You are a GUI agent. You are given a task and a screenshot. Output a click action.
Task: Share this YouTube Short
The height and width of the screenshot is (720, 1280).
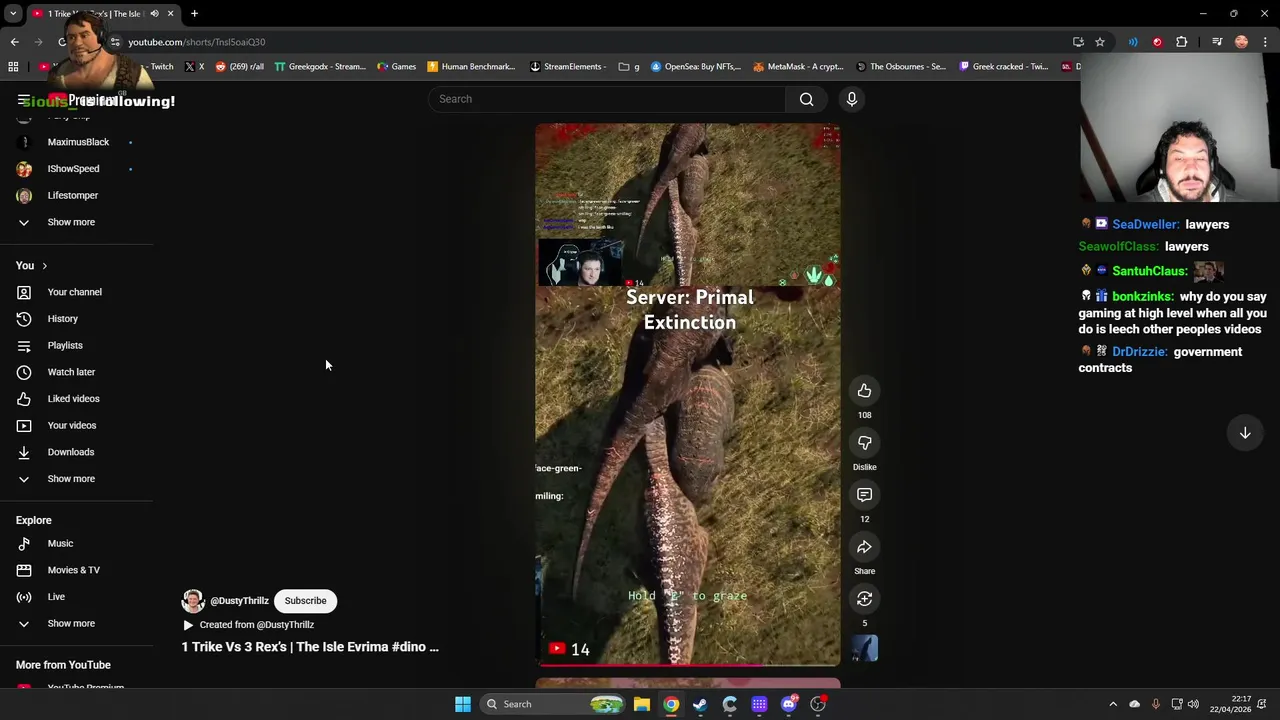click(864, 547)
